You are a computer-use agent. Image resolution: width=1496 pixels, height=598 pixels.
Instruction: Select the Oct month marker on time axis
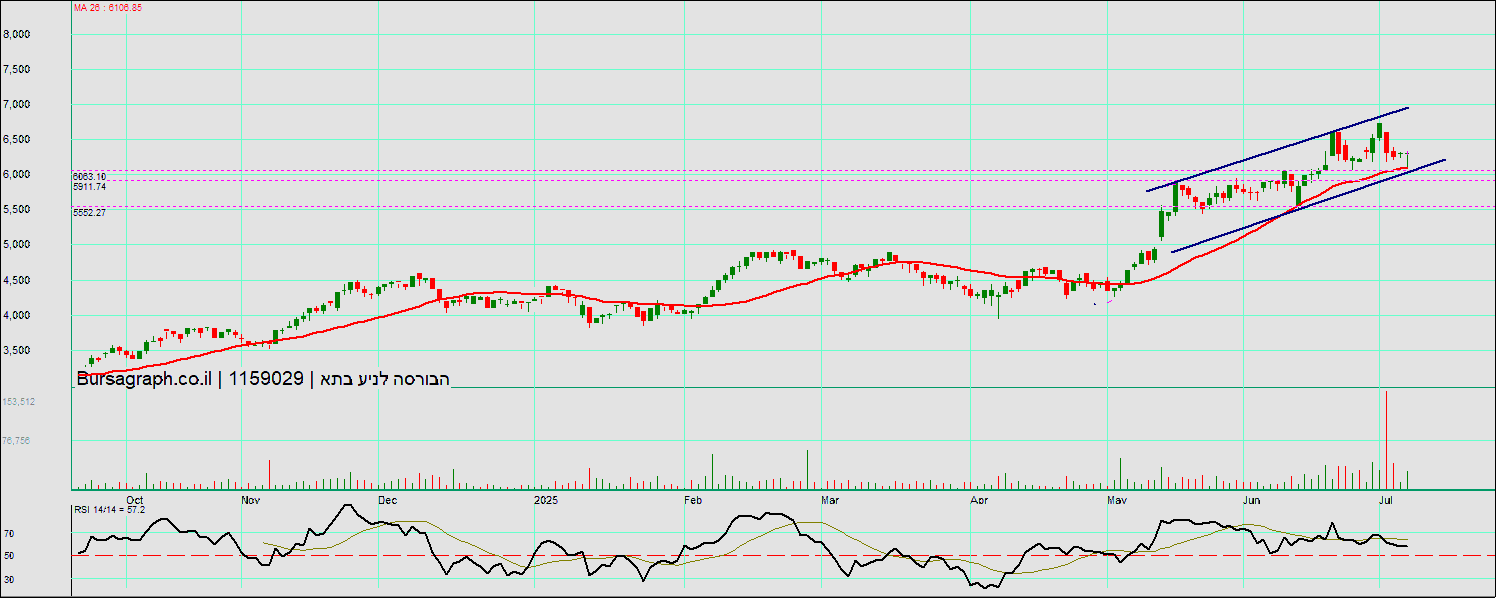tap(136, 498)
